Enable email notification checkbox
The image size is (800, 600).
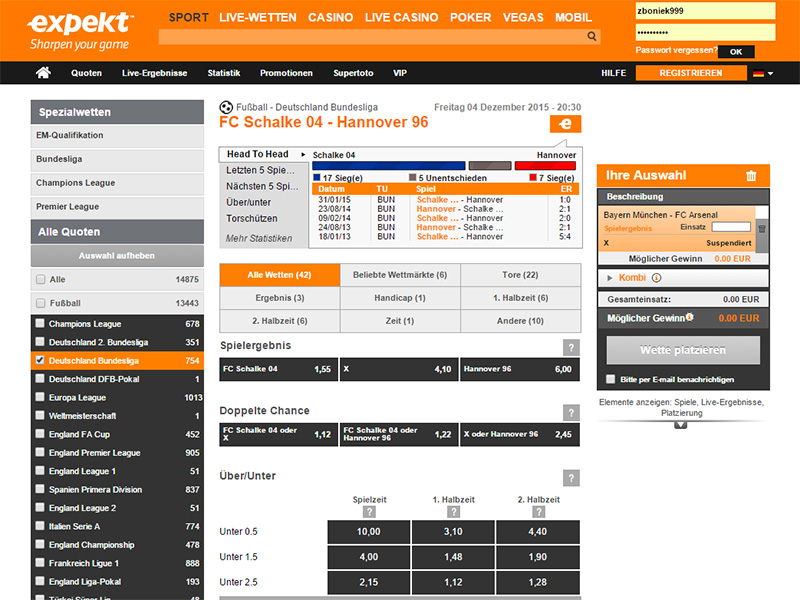[x=610, y=379]
